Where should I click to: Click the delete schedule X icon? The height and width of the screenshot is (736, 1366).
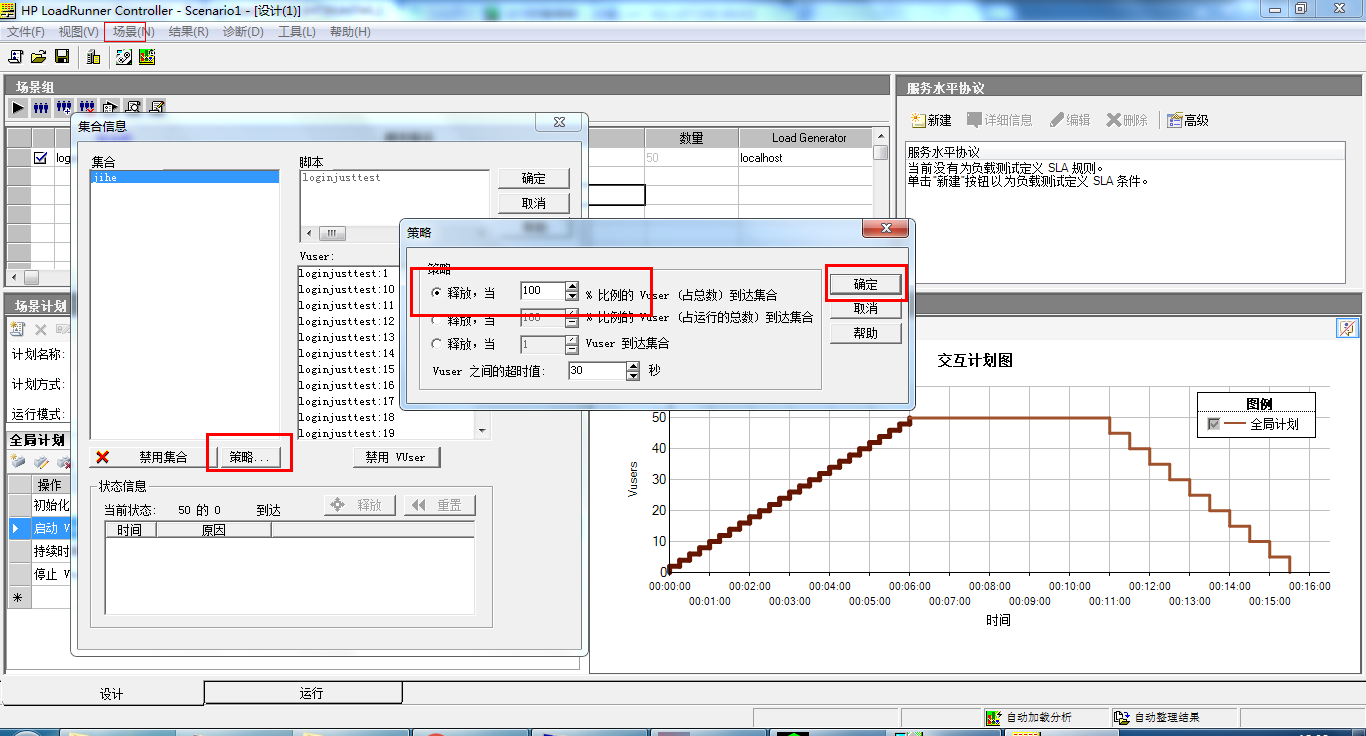(x=41, y=329)
